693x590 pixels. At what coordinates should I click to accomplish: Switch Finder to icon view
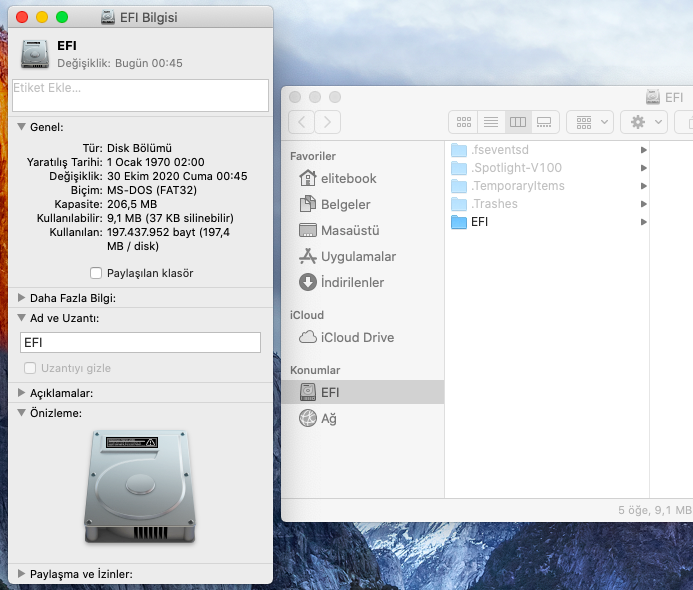point(463,122)
